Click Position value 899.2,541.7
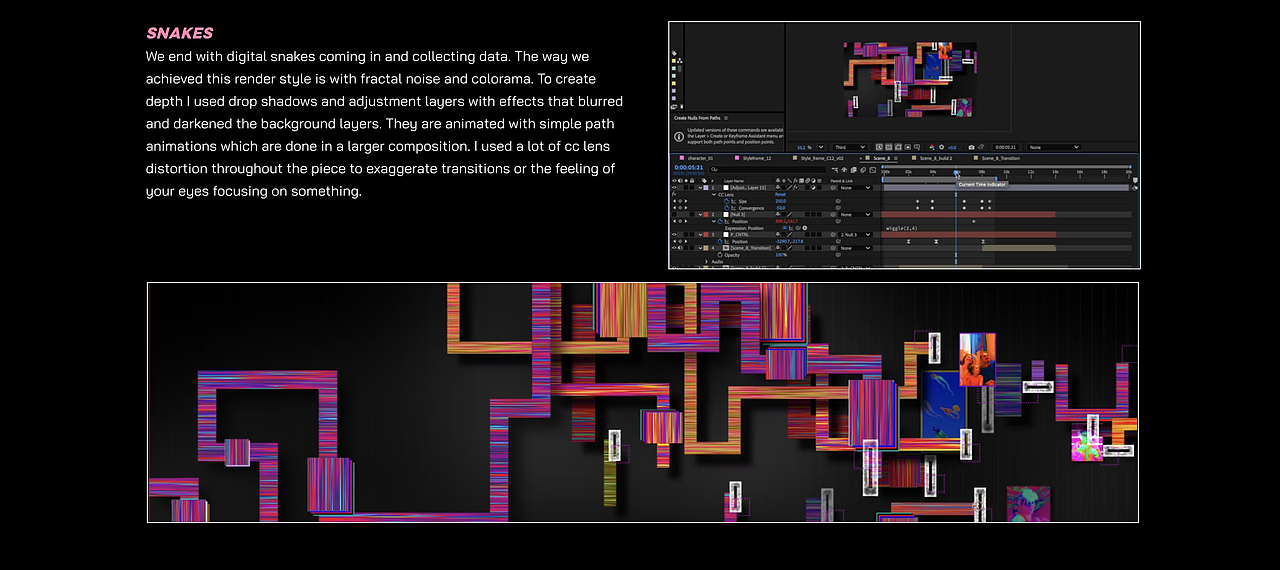The image size is (1280, 570). coord(787,221)
